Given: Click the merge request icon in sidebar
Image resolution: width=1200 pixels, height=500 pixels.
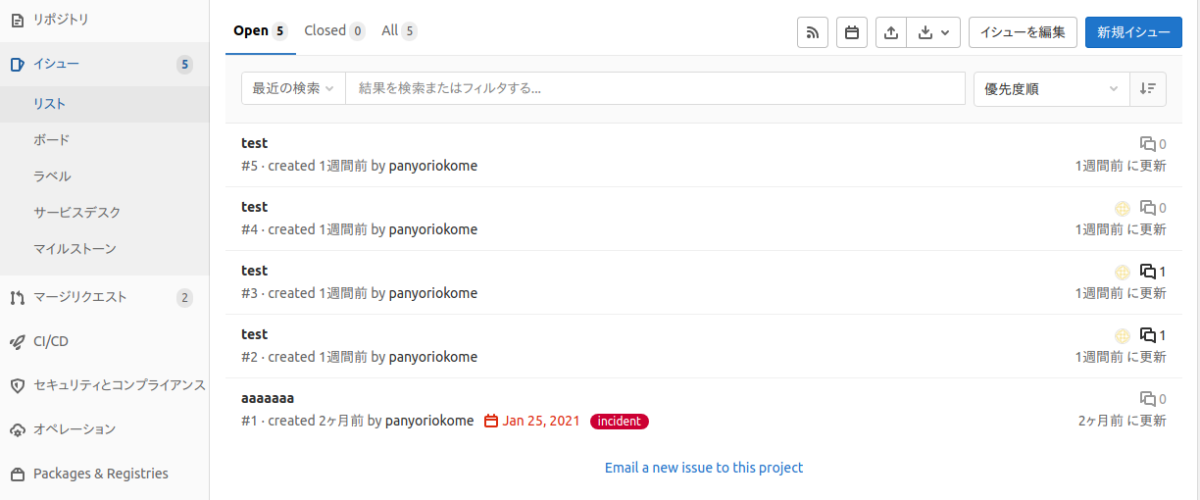Looking at the screenshot, I should pos(16,297).
